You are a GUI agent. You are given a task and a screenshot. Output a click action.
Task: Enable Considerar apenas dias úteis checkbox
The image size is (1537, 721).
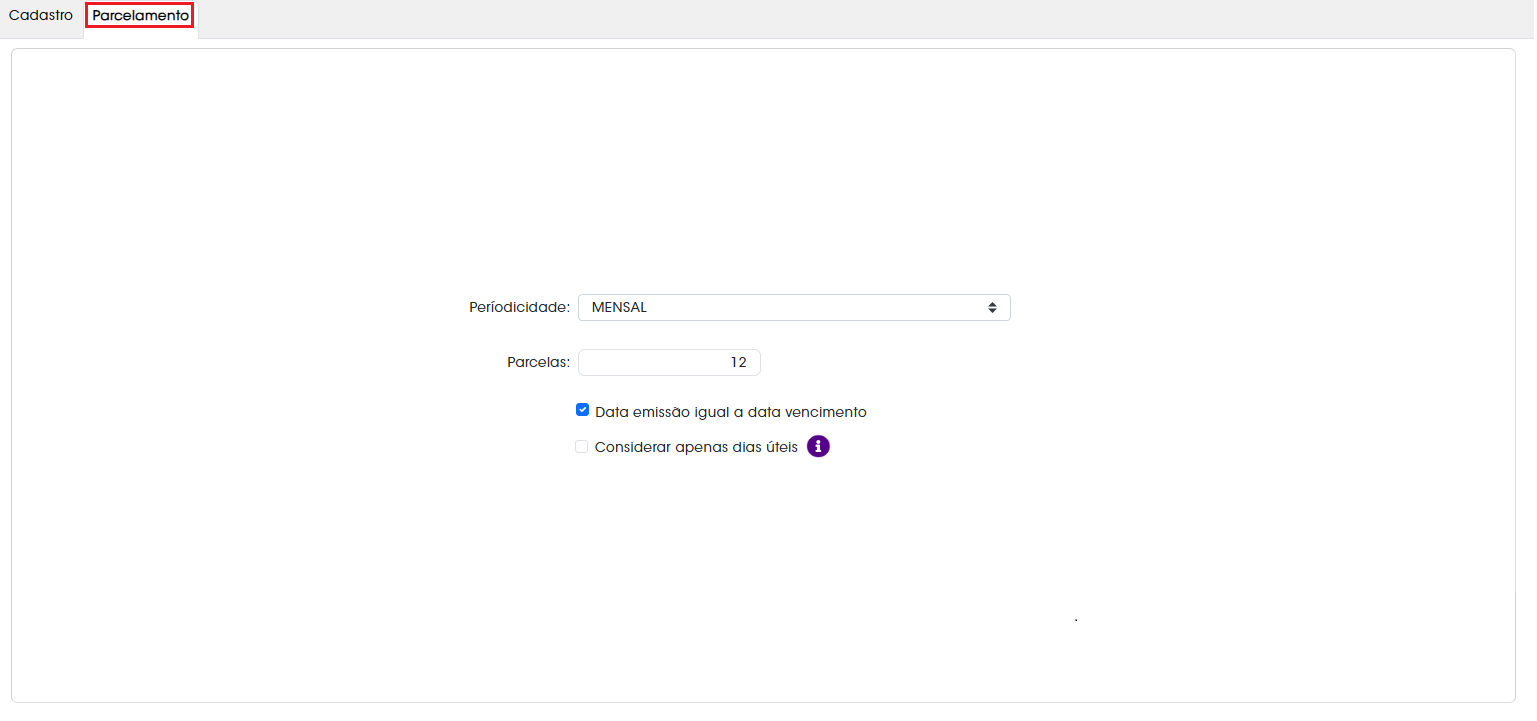click(582, 447)
